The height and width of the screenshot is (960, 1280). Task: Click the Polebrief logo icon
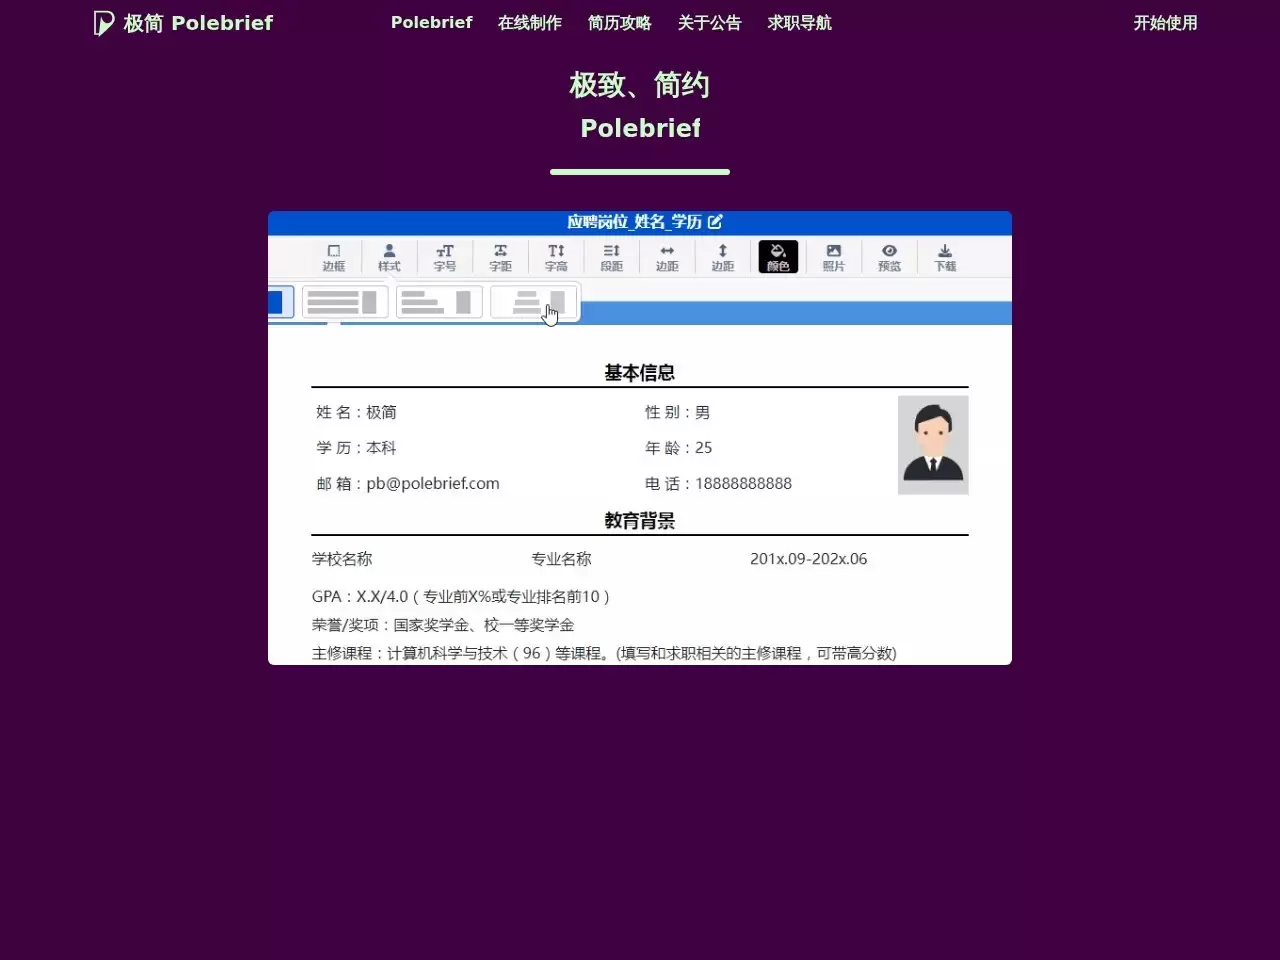104,23
